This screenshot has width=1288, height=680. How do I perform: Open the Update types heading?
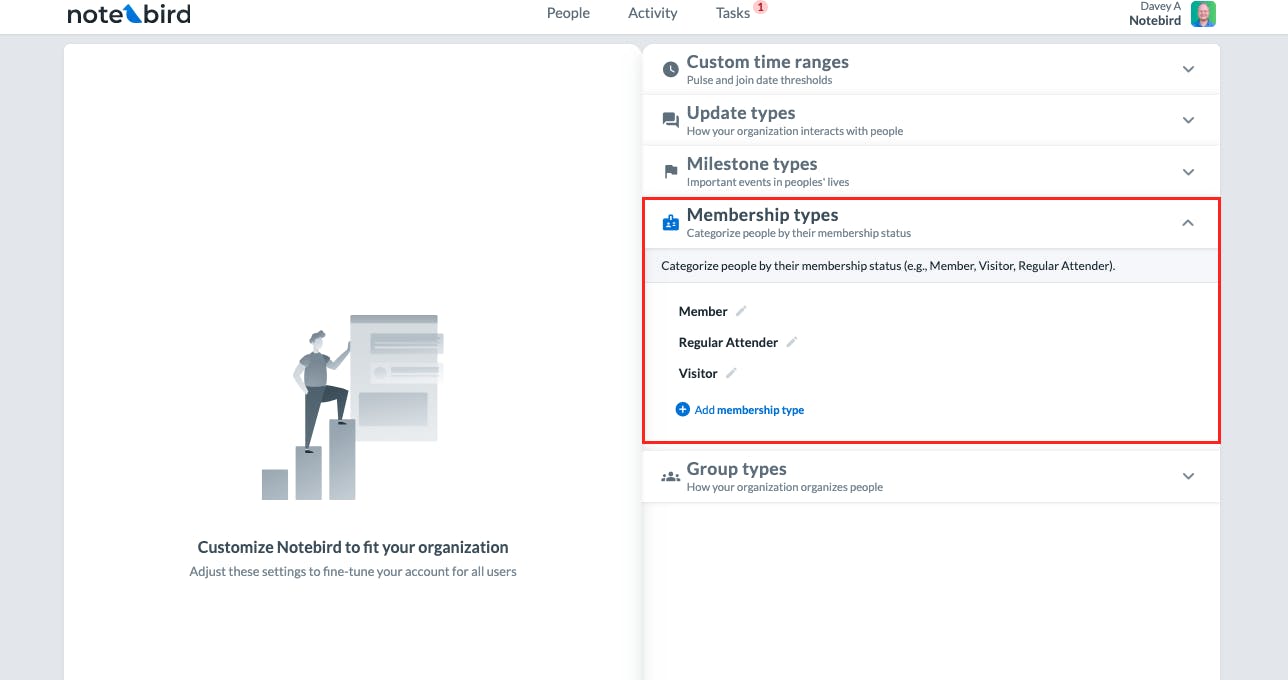(x=741, y=113)
